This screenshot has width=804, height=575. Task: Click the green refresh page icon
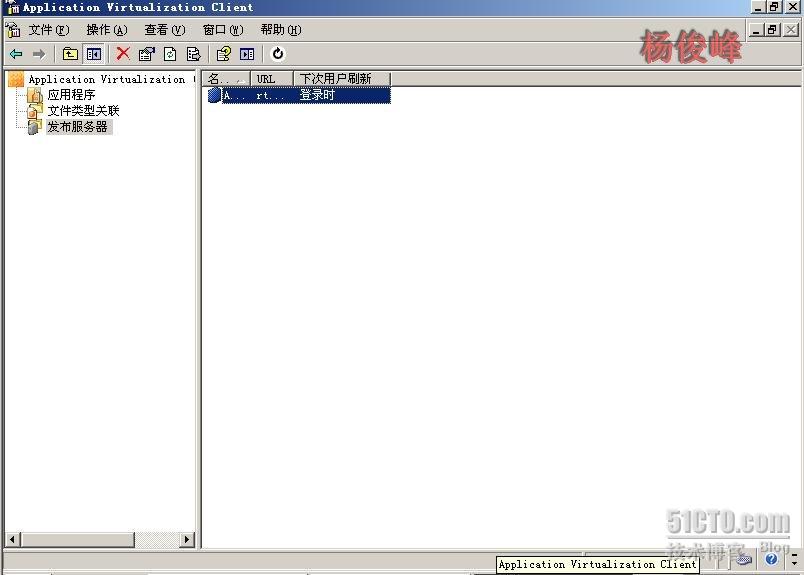pos(170,54)
